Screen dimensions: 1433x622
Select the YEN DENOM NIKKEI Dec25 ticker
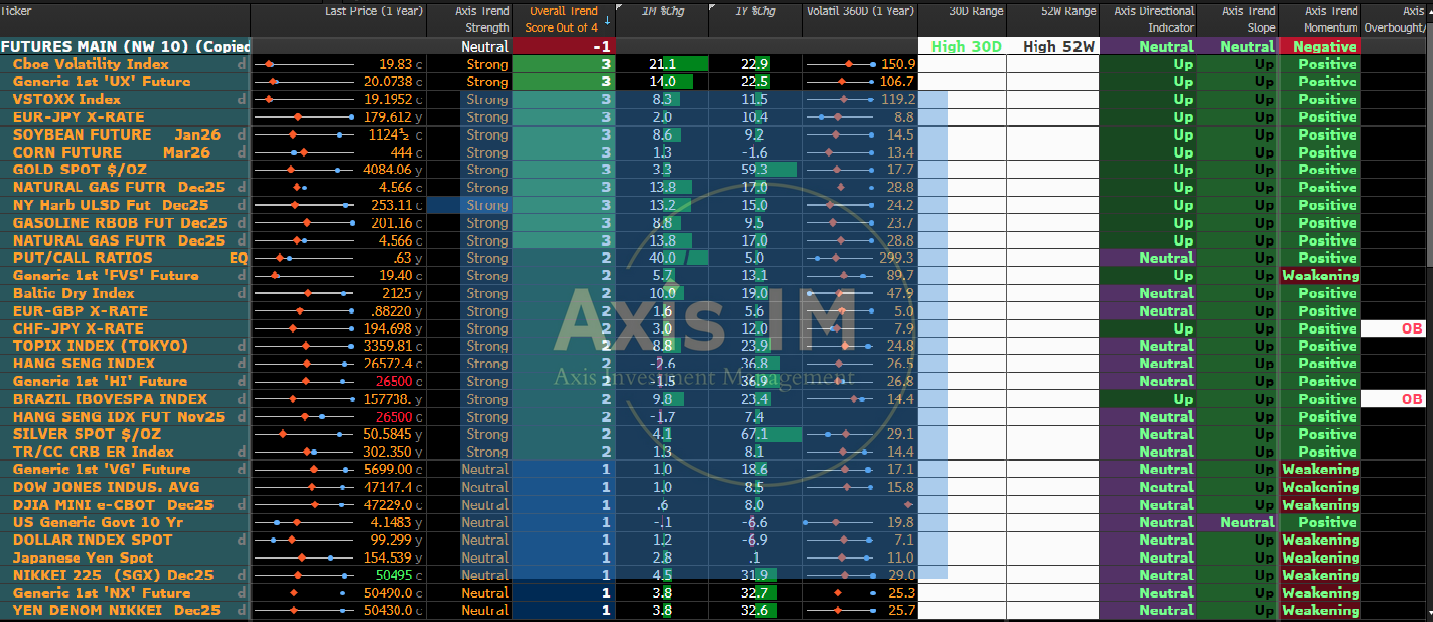116,610
